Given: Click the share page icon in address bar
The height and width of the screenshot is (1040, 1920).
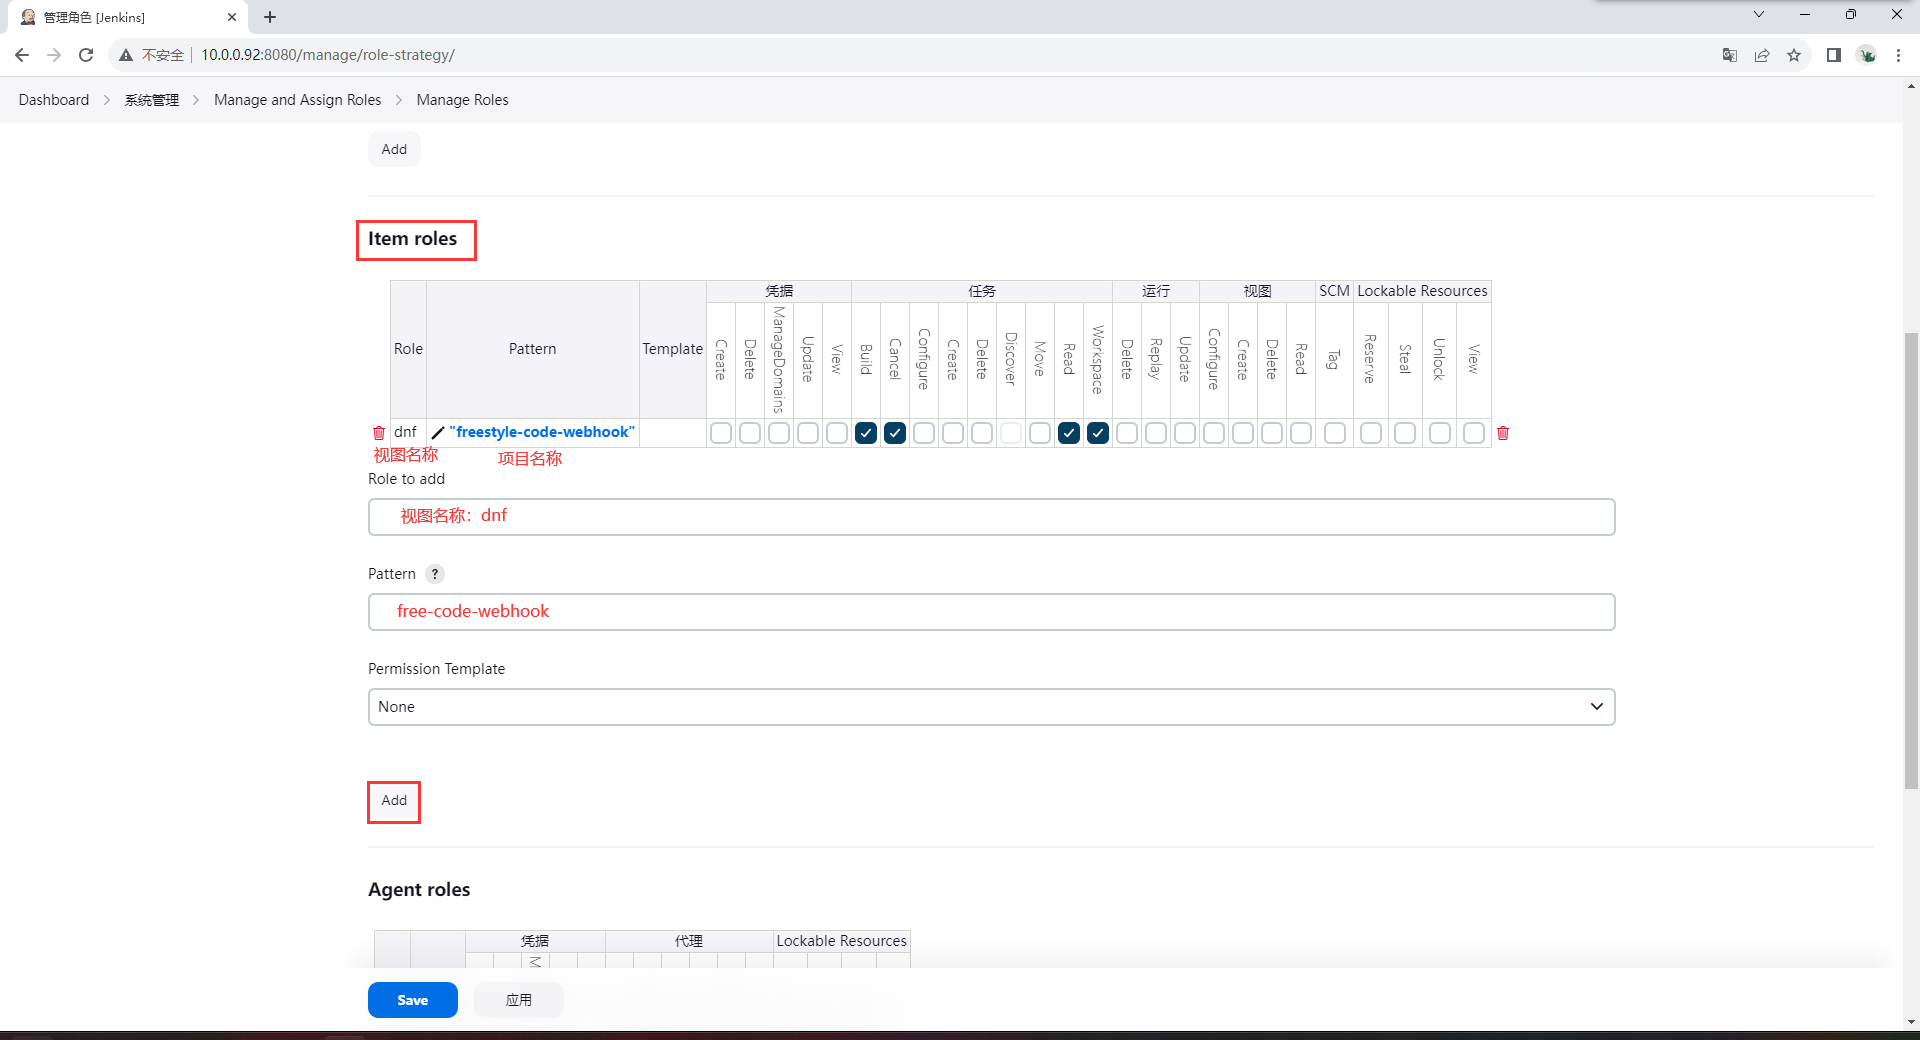Looking at the screenshot, I should (x=1762, y=55).
